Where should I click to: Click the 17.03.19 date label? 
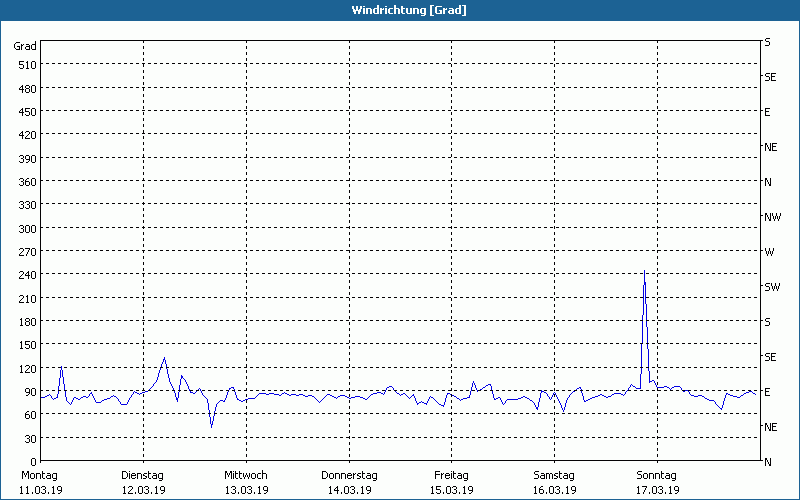point(657,490)
